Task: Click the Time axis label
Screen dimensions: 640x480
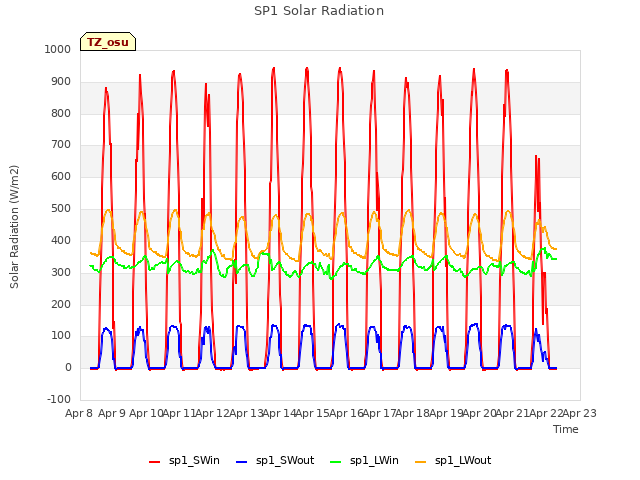Action: coord(566,429)
